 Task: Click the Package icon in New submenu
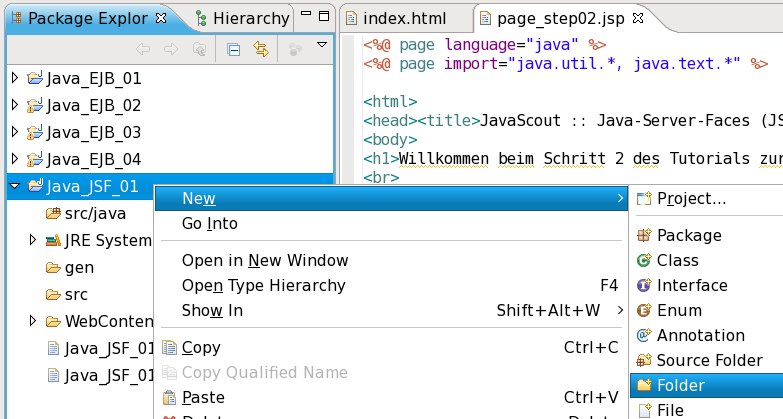(644, 236)
